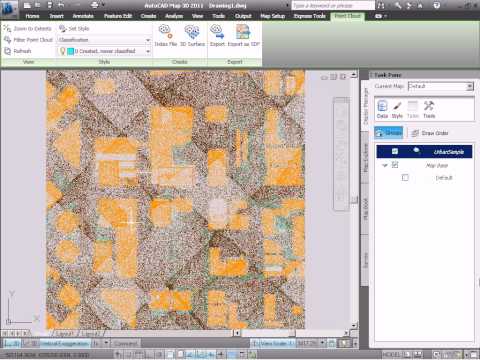Click the navigation bar beside the drawing

(341, 154)
